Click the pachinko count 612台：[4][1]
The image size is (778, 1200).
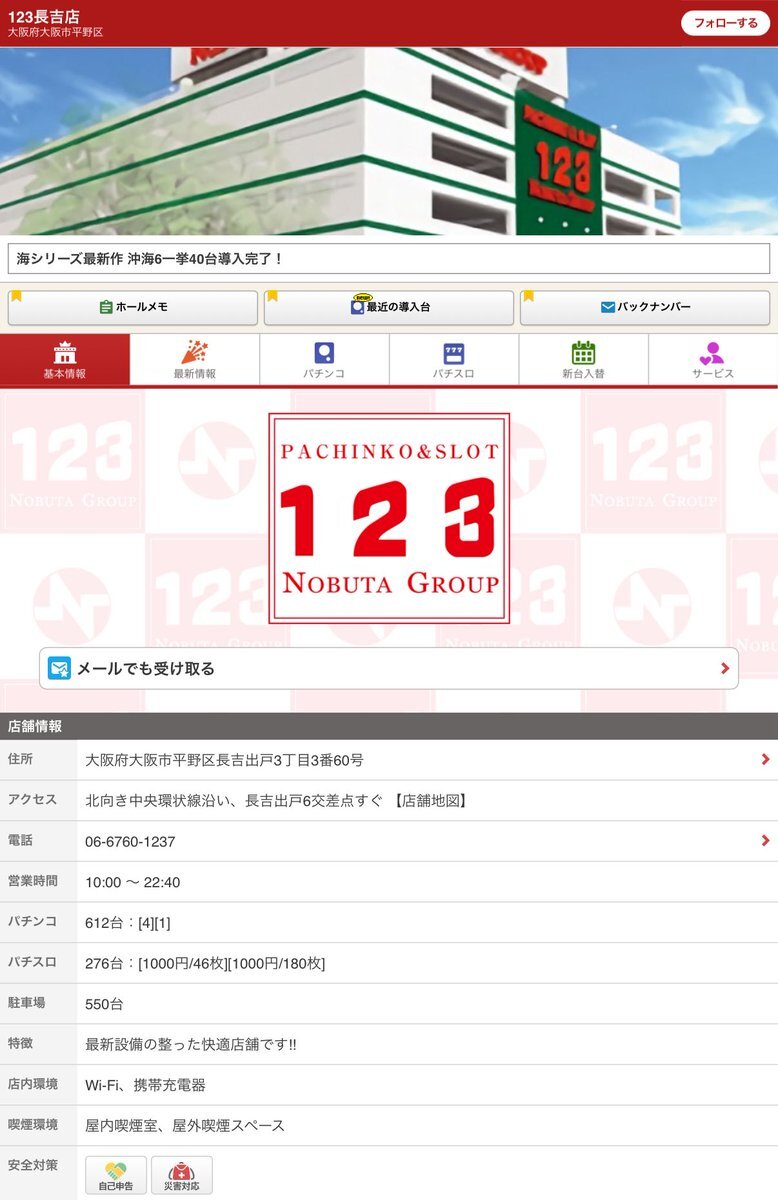128,923
